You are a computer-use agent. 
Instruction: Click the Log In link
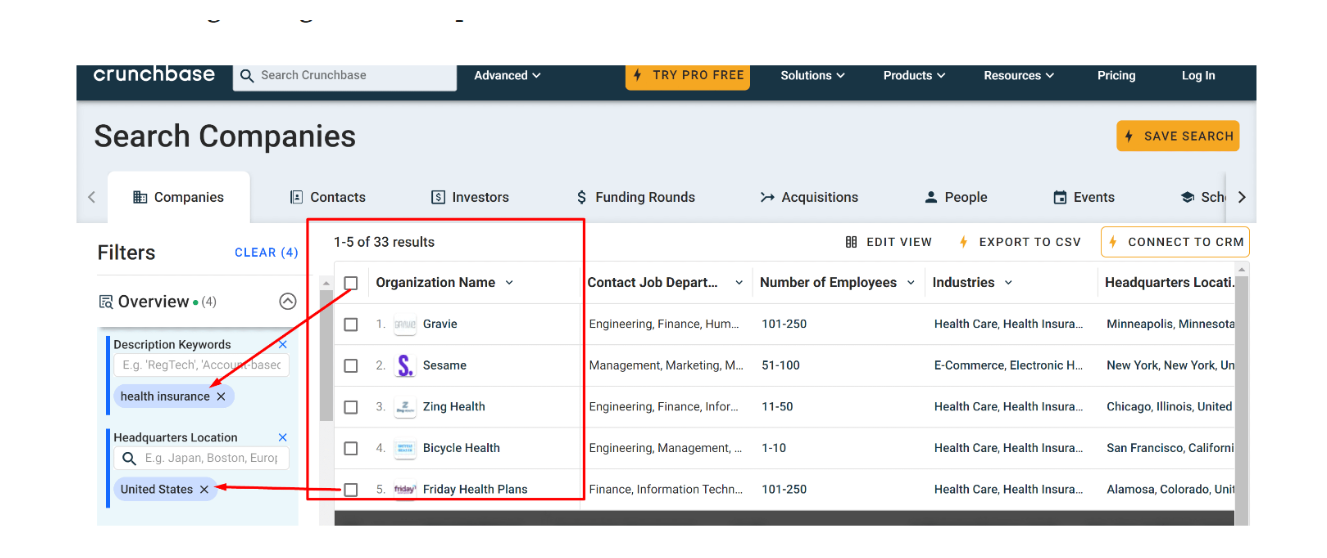click(x=1198, y=76)
